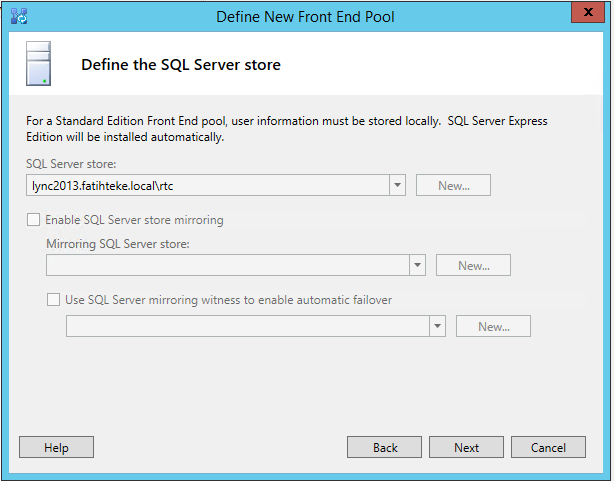The width and height of the screenshot is (614, 481).
Task: Toggle the mirroring witness automatic failover checkbox
Action: 54,299
